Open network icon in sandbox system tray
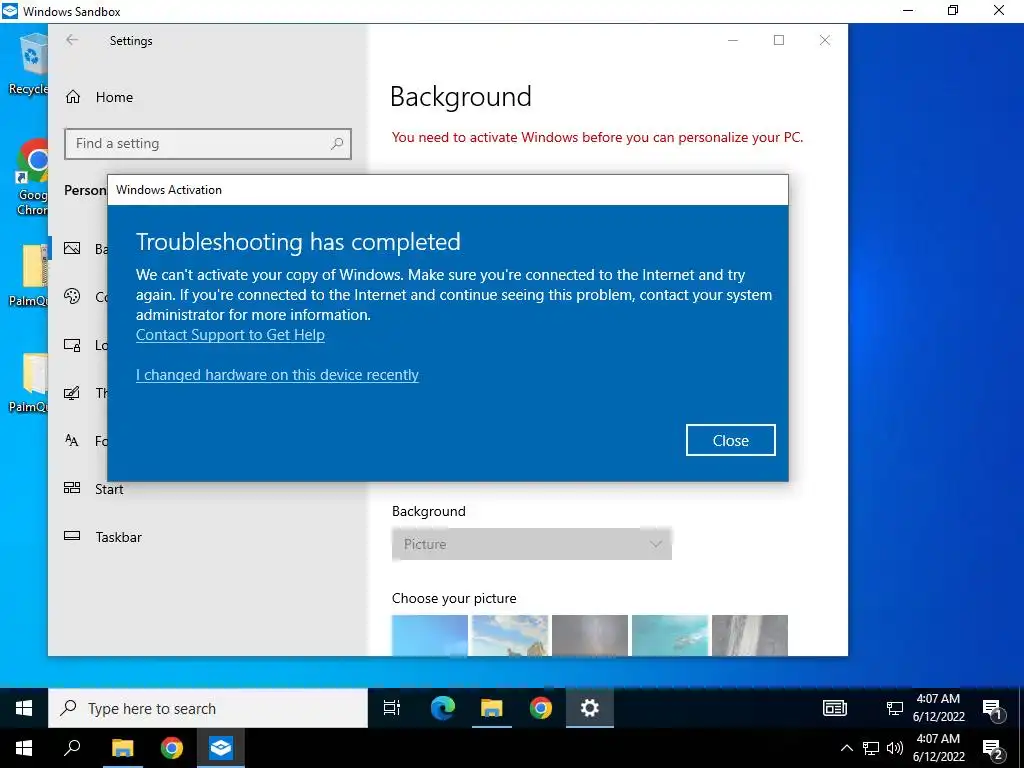The width and height of the screenshot is (1024, 768). tap(894, 709)
